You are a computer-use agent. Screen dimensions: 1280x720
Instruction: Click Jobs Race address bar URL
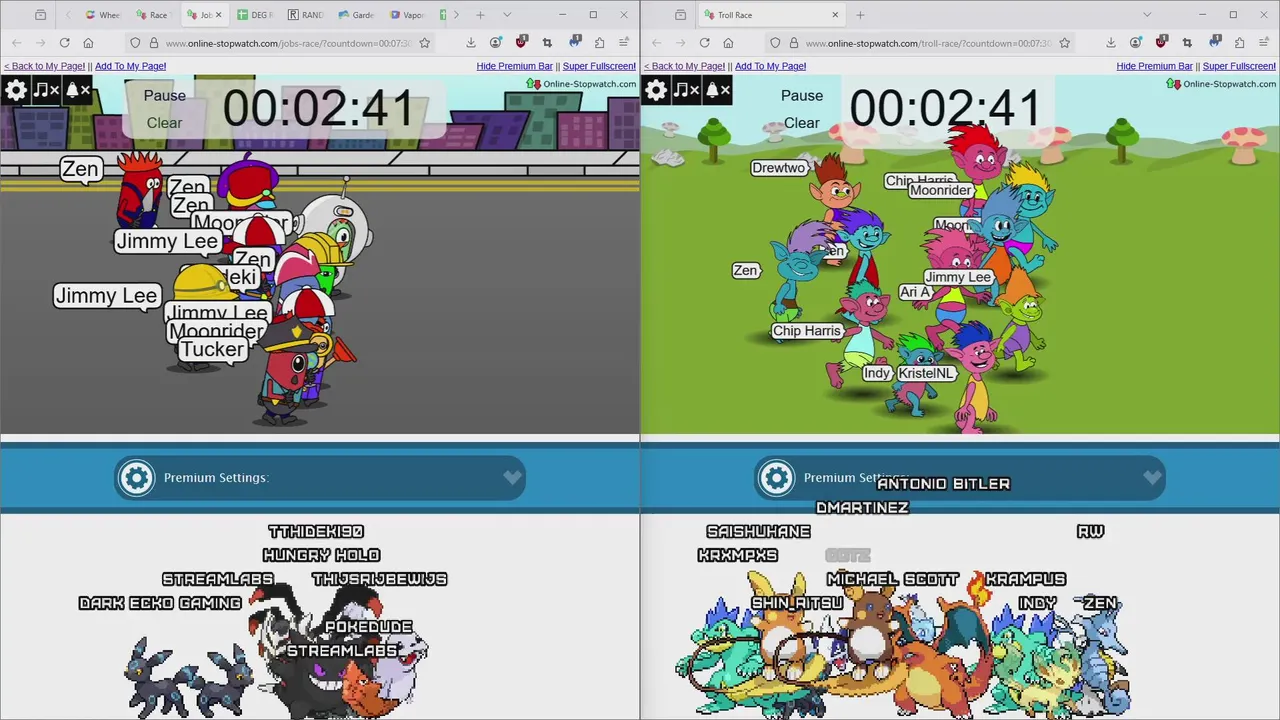288,43
